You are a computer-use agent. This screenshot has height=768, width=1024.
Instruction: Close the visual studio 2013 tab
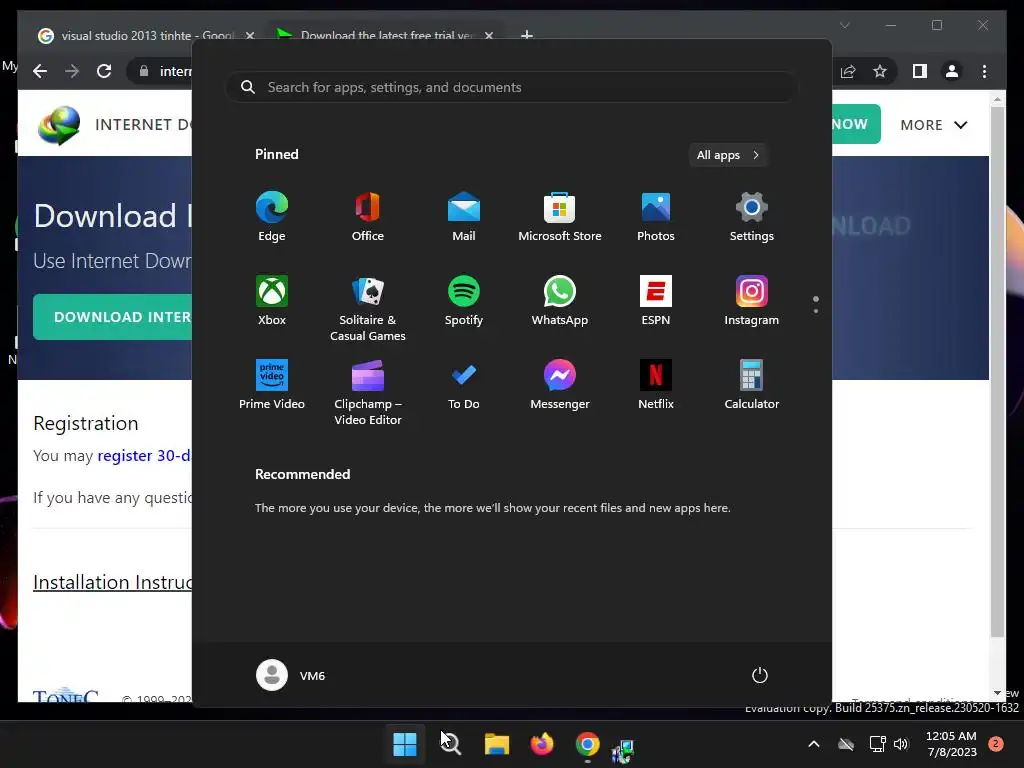tap(250, 35)
